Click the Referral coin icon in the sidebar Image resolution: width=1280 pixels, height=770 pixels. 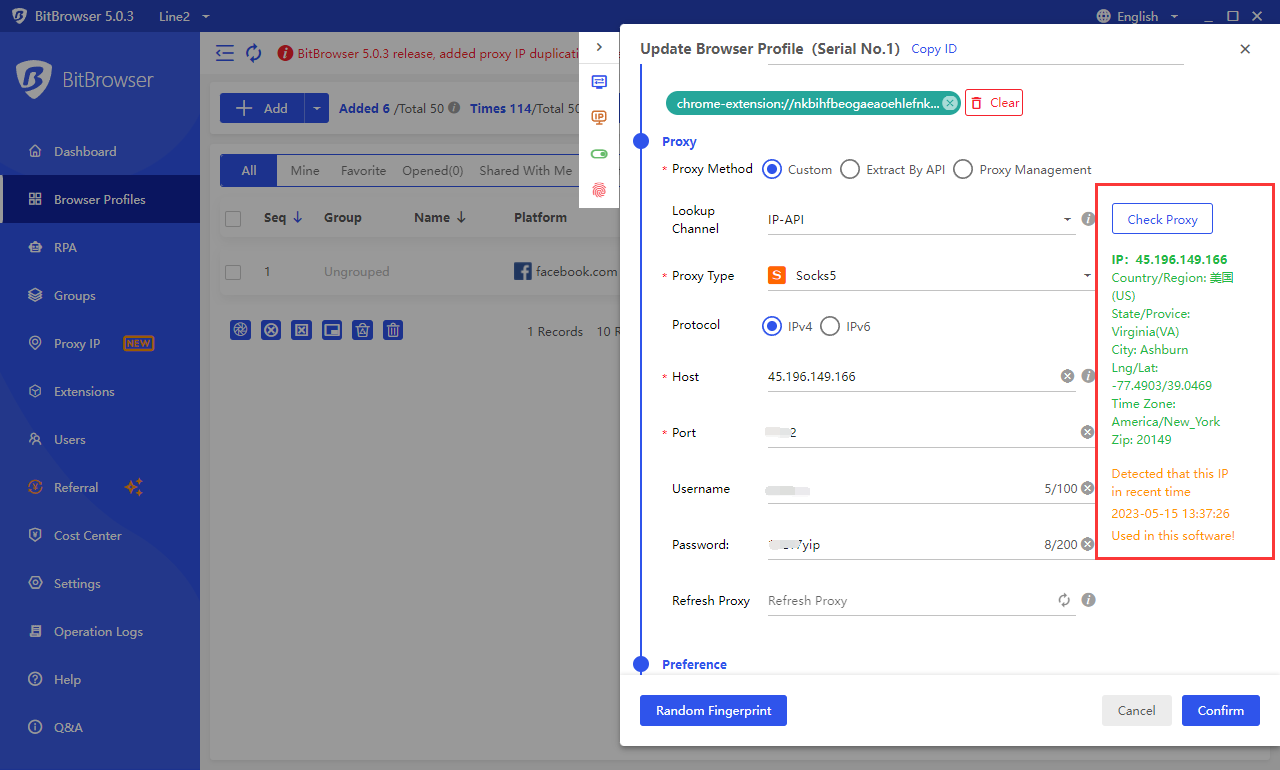tap(35, 487)
